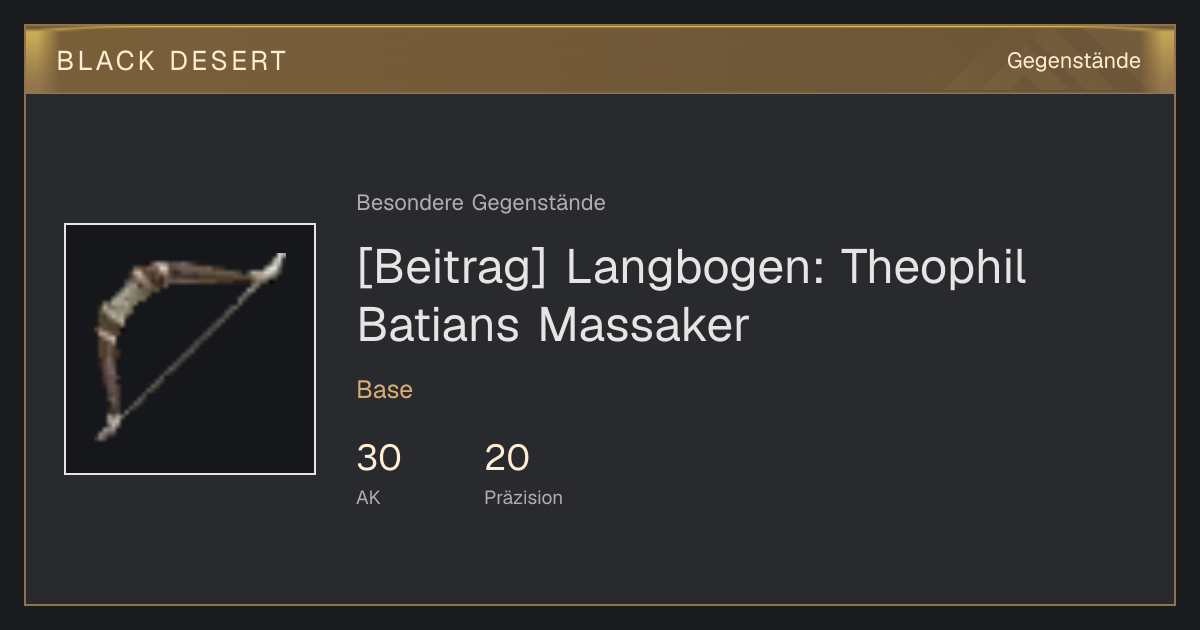Click the attack value 30

pos(379,458)
